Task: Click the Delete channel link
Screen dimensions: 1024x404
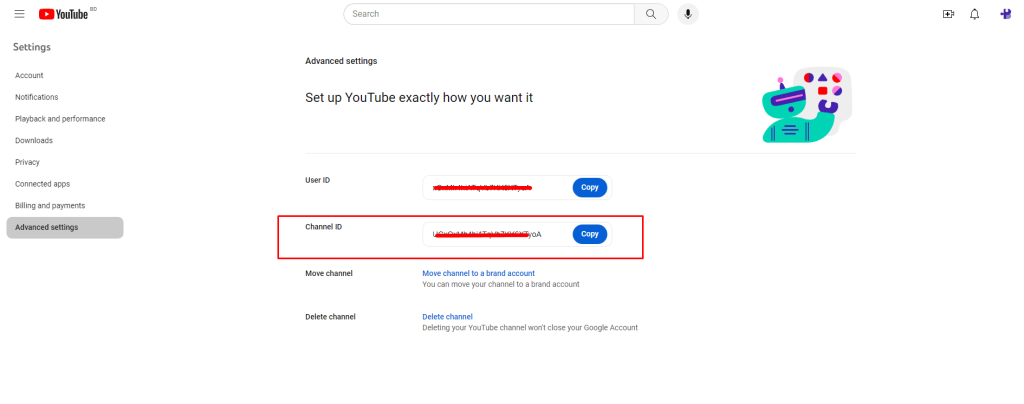Action: (x=447, y=317)
